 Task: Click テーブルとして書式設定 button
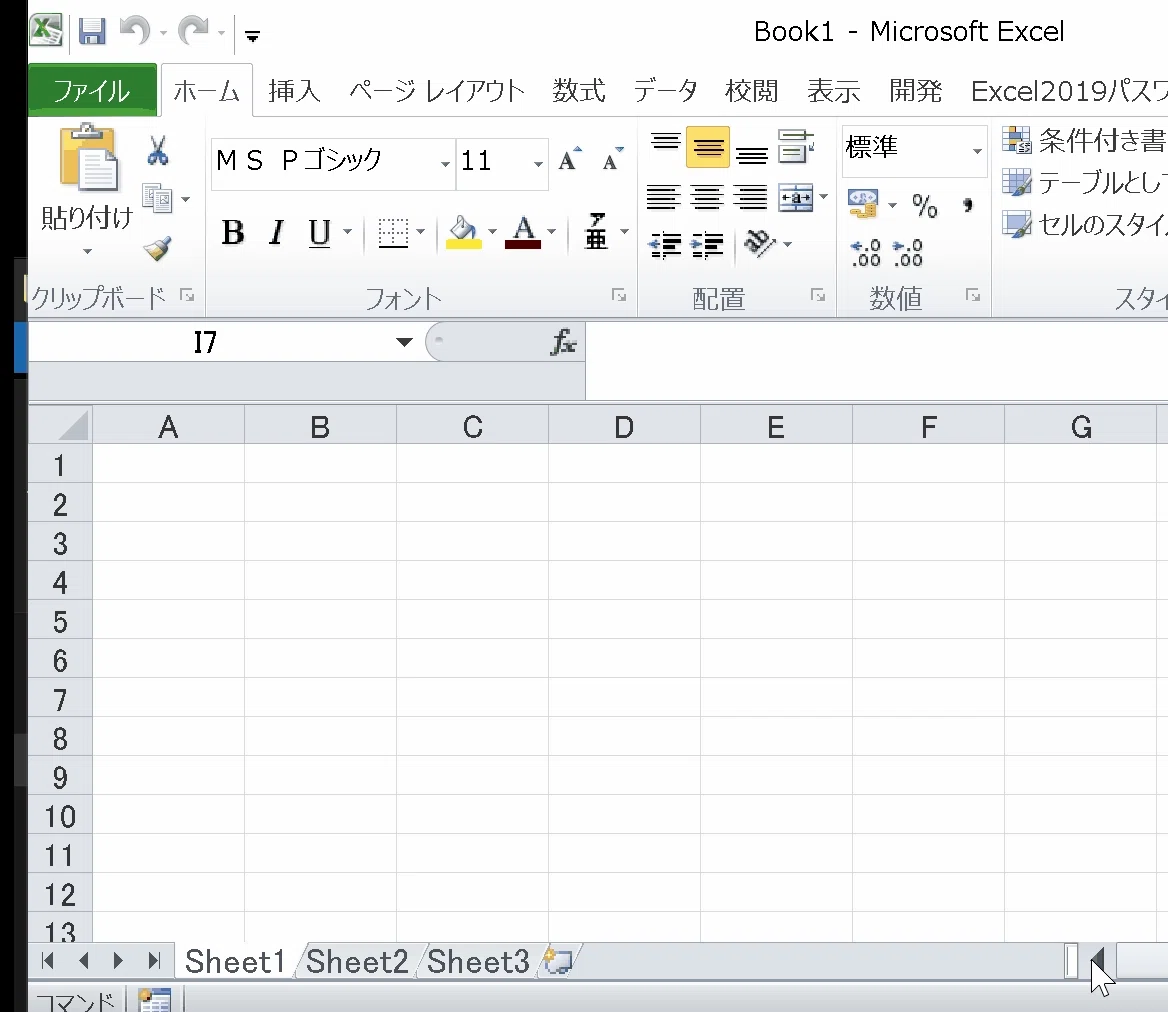coord(1085,182)
